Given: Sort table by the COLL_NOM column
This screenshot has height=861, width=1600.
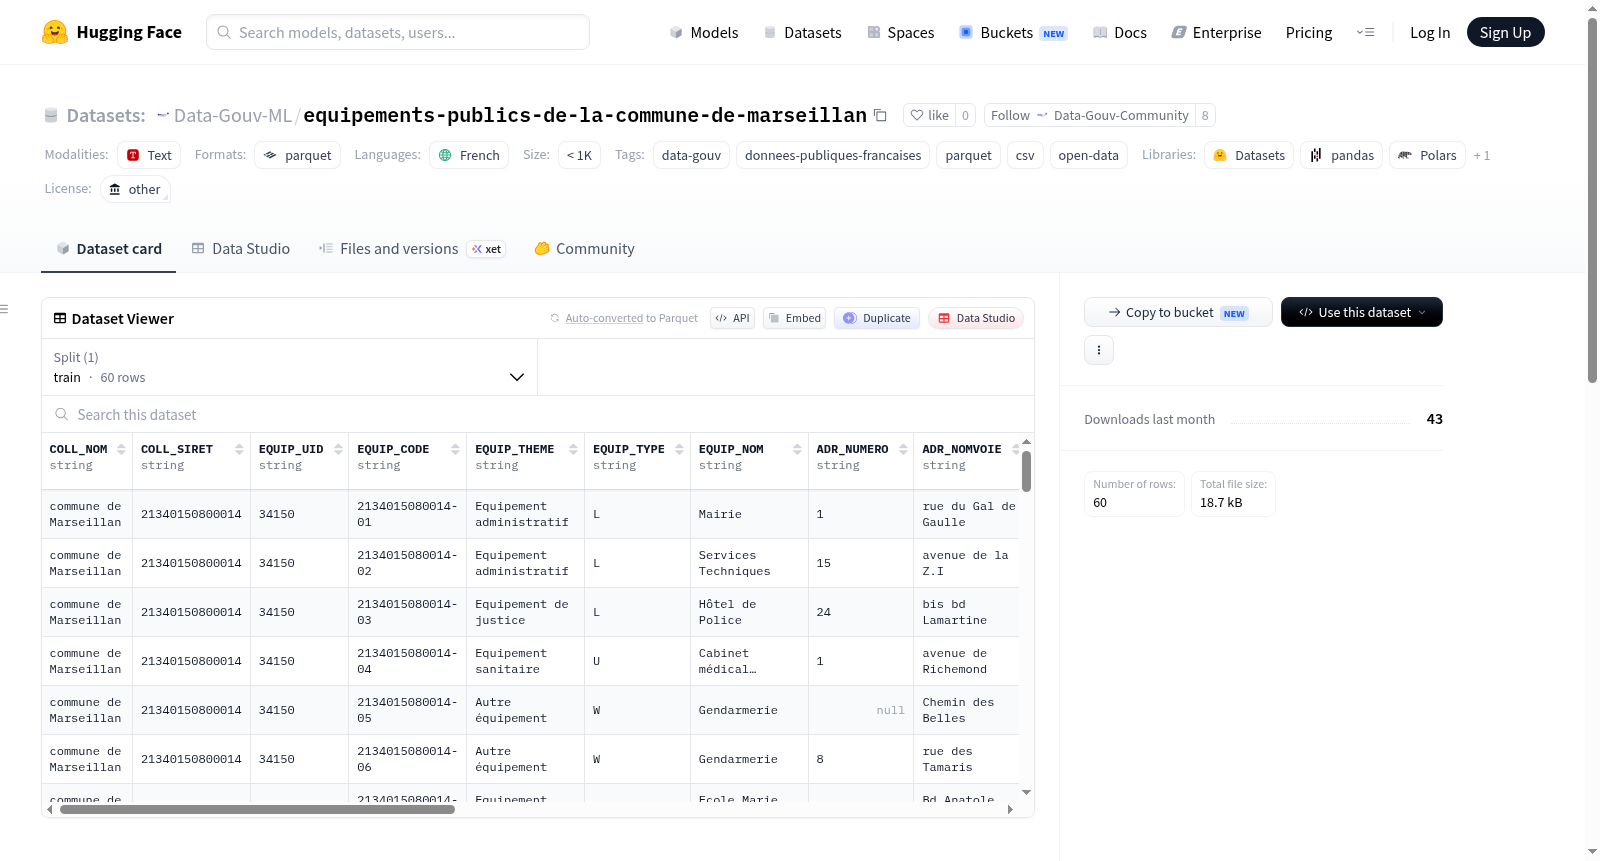Looking at the screenshot, I should coord(122,449).
